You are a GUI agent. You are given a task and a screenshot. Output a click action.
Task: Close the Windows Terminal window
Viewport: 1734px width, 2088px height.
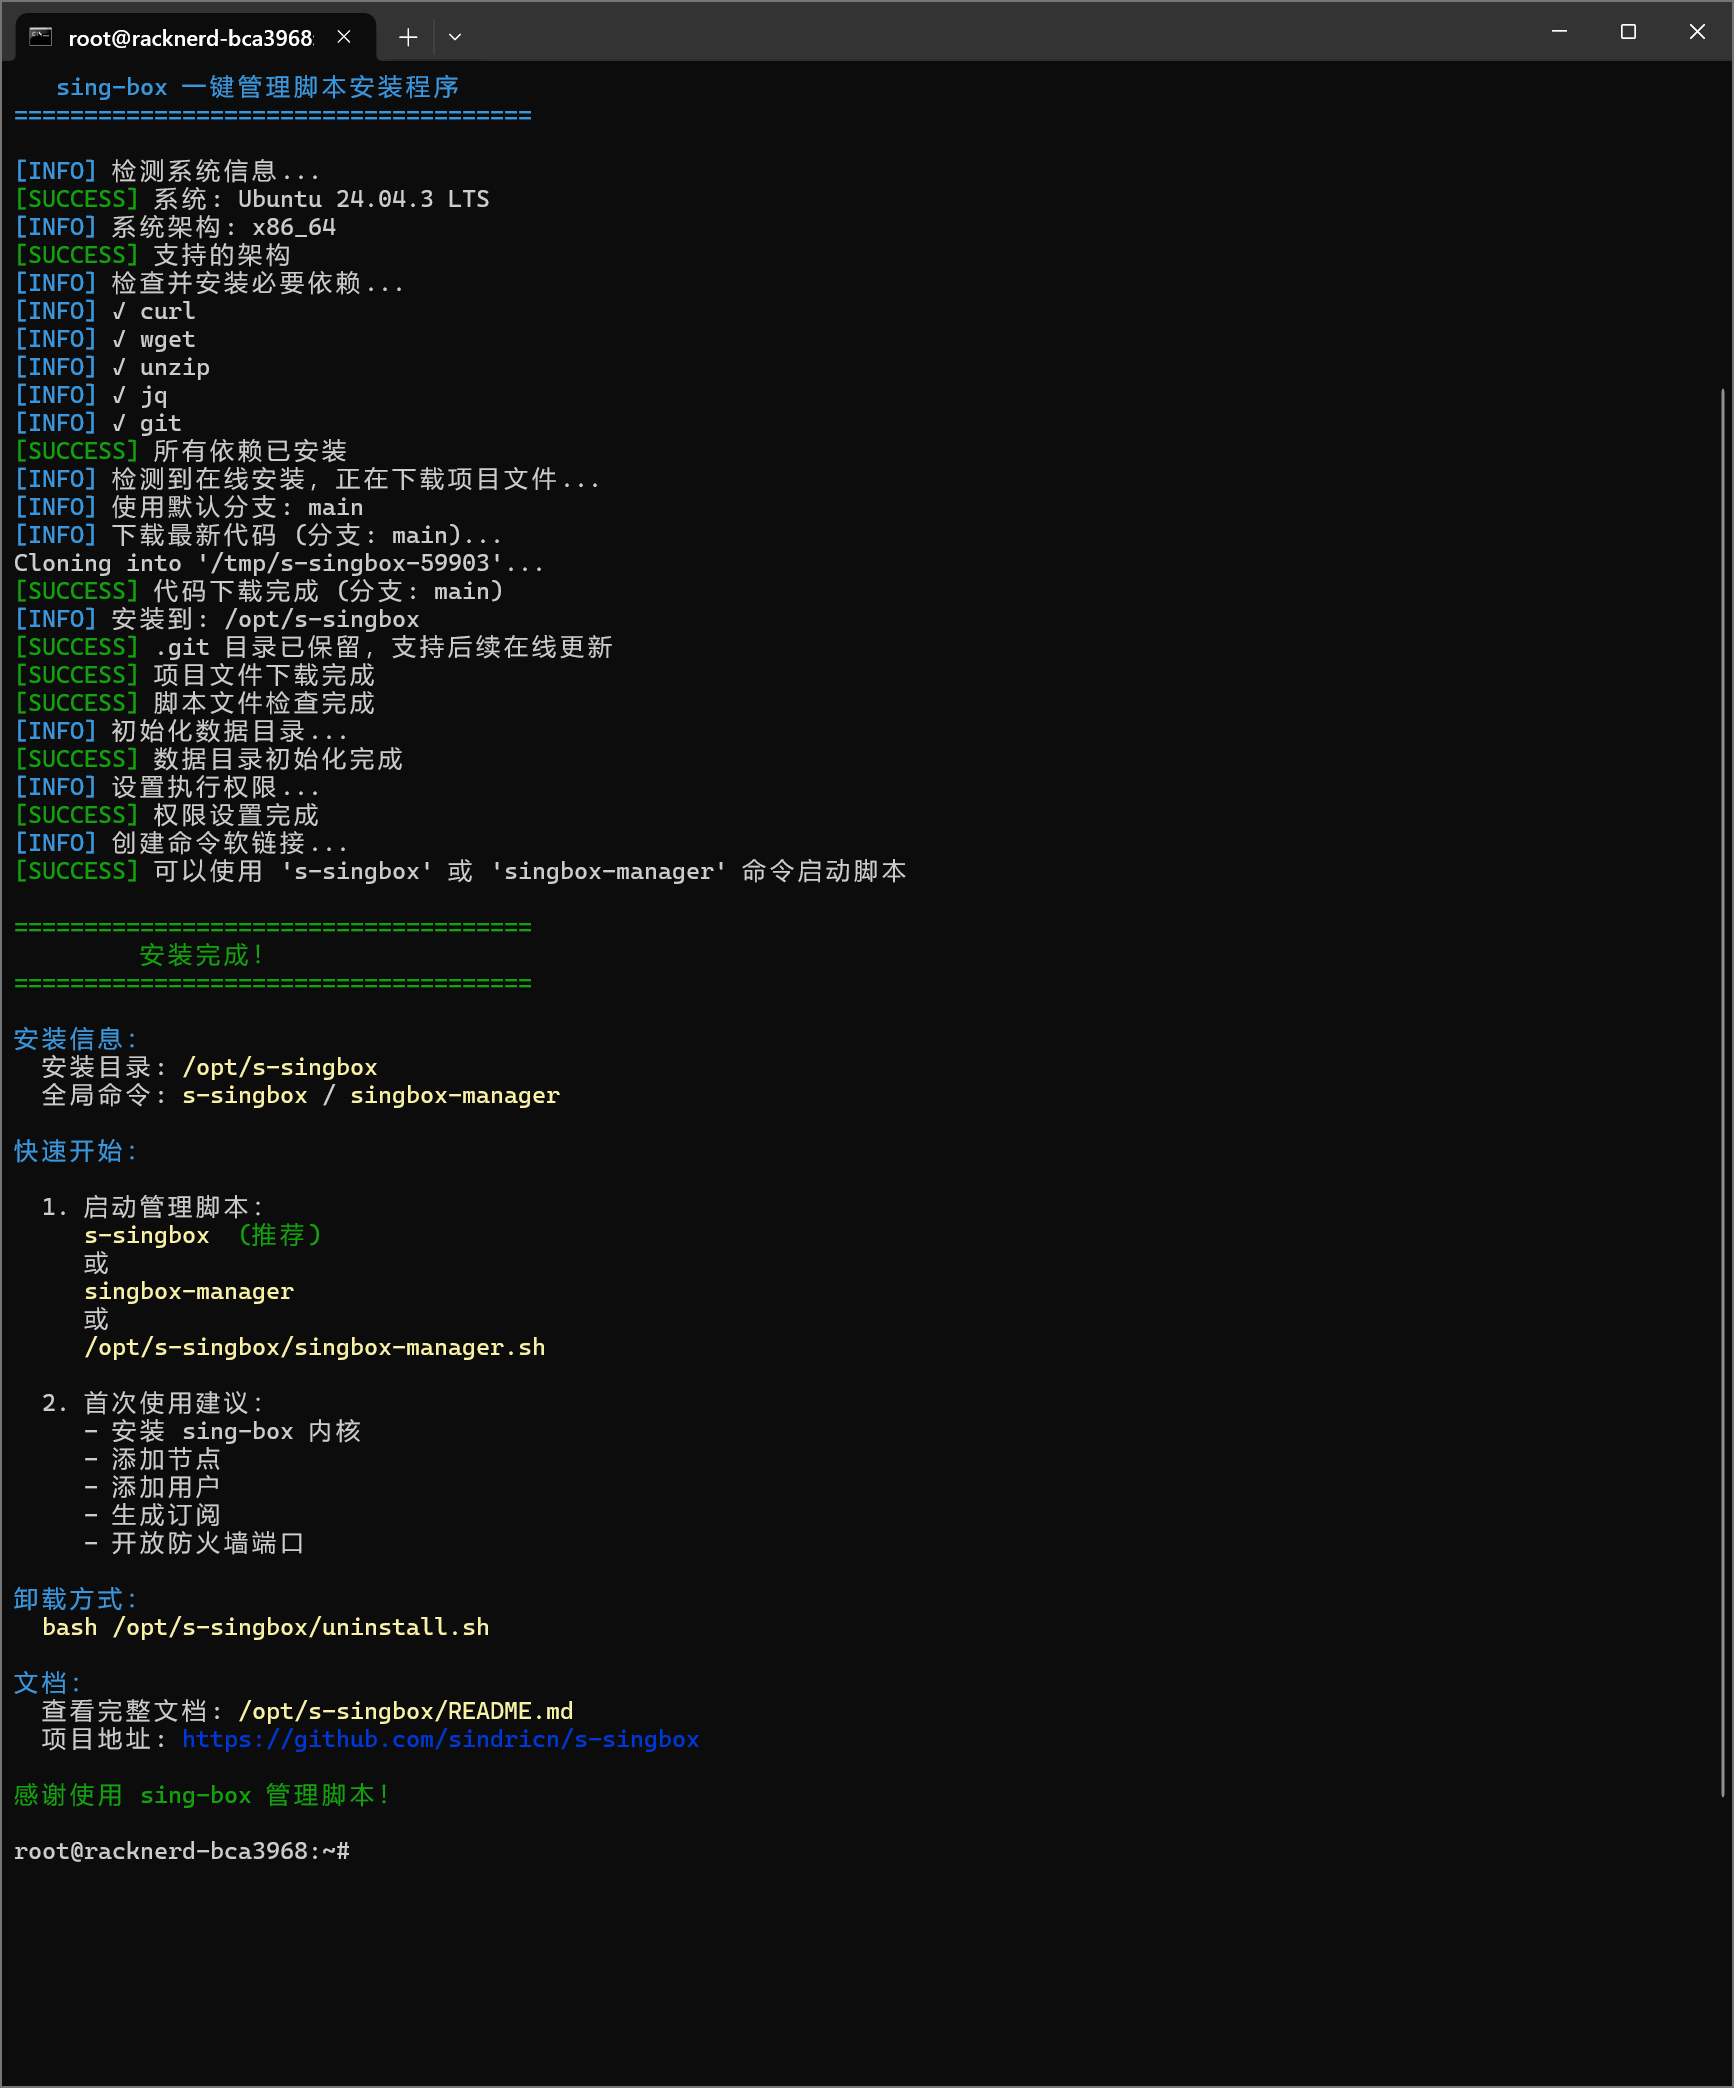click(1697, 31)
